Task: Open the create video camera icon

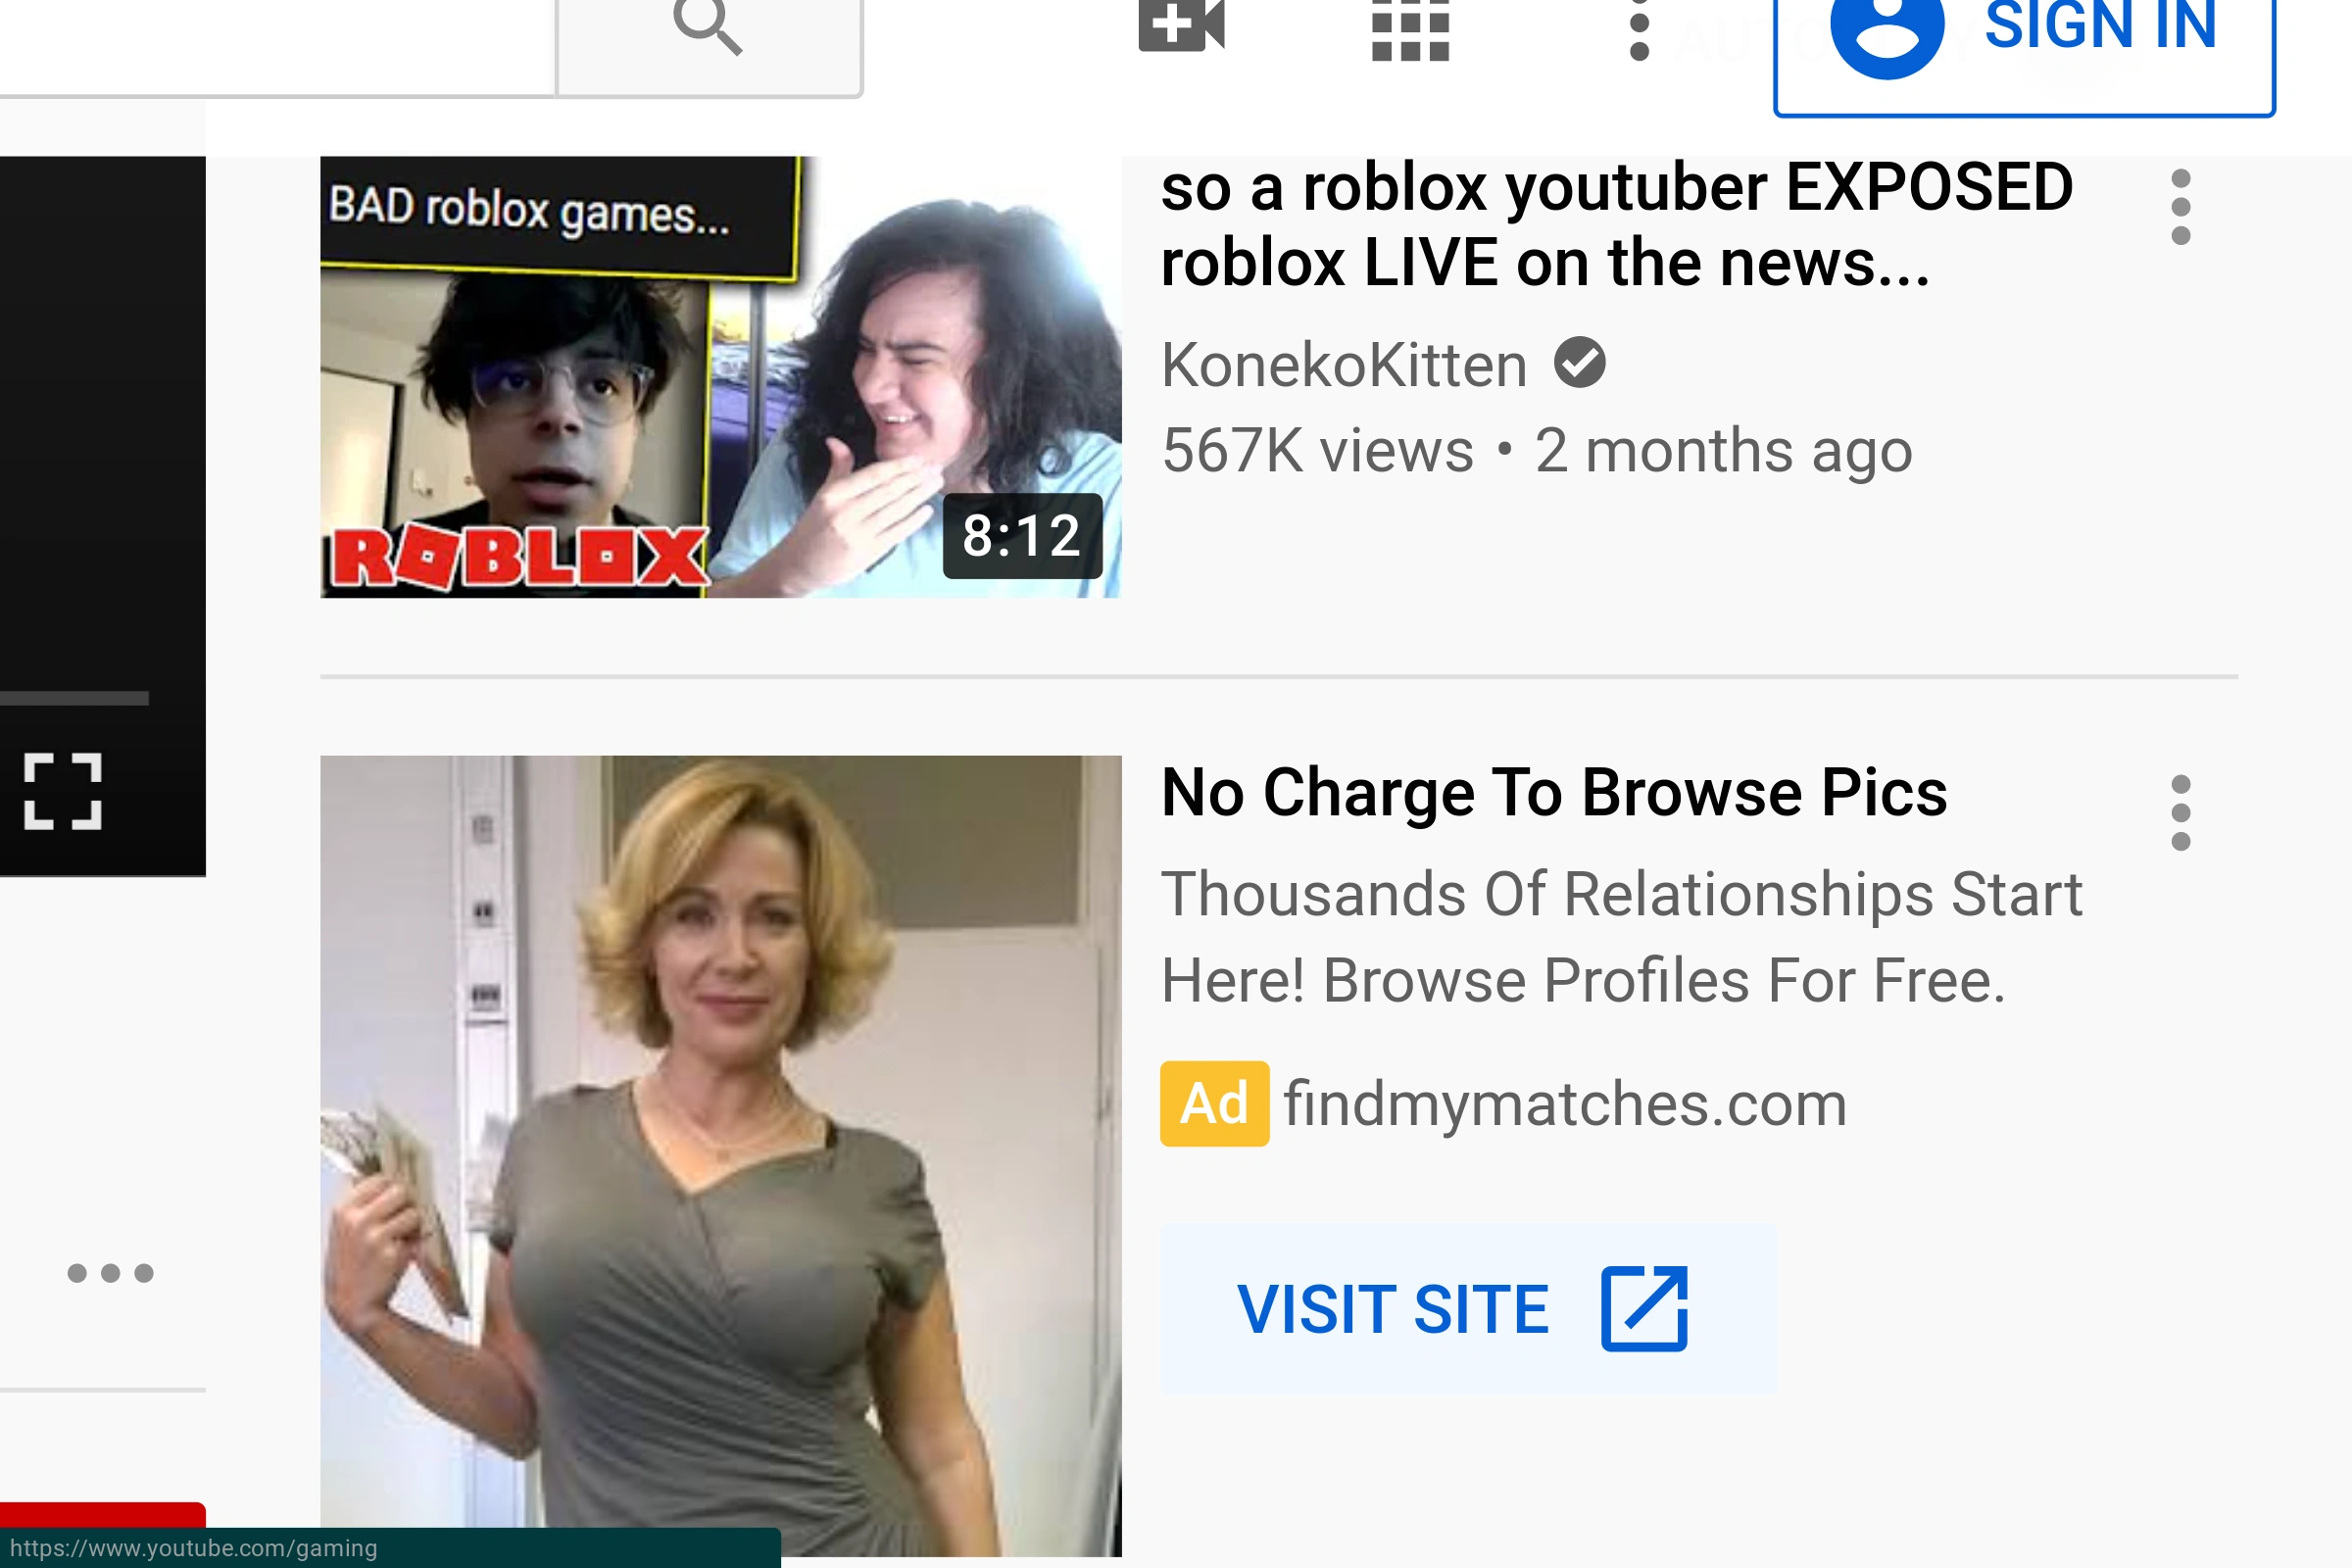Action: coord(1181,26)
